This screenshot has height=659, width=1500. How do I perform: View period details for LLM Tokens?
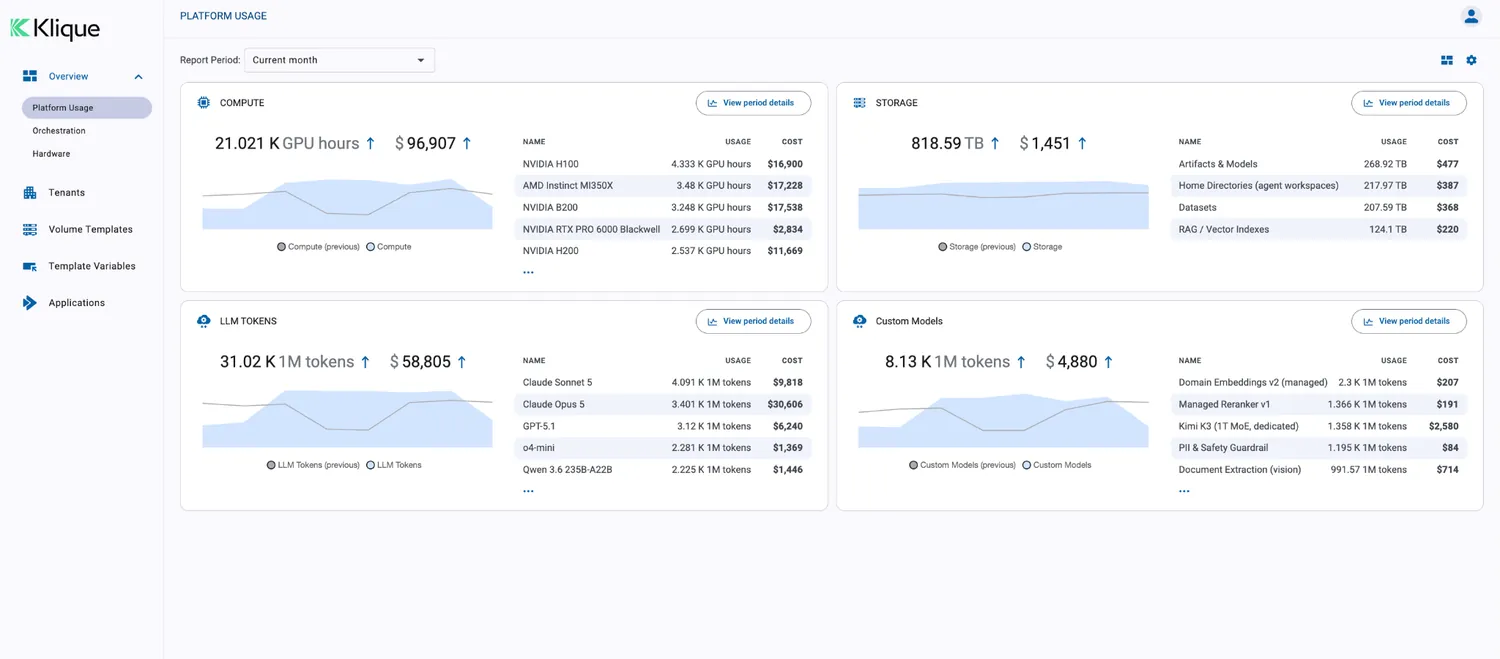point(753,321)
